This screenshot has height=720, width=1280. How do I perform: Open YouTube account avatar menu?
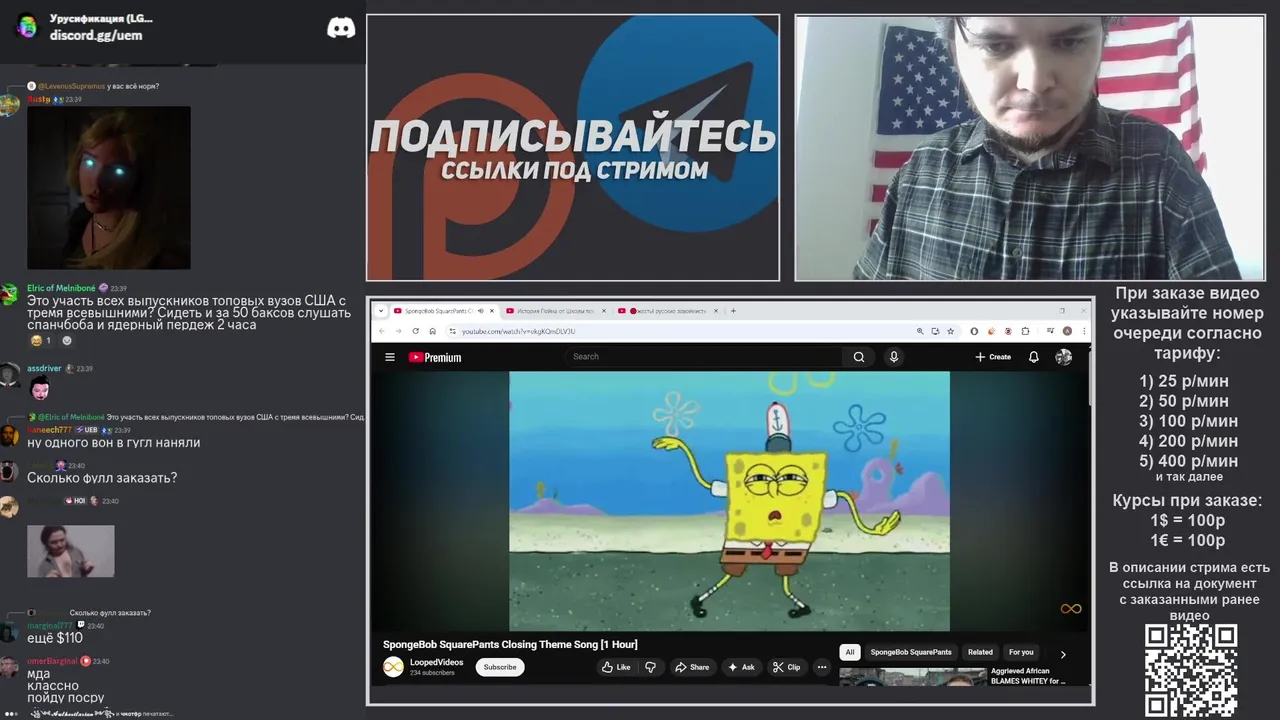point(1063,357)
